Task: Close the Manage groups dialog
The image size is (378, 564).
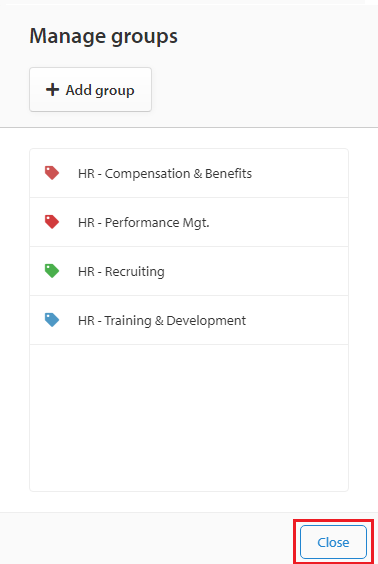Action: [x=333, y=542]
